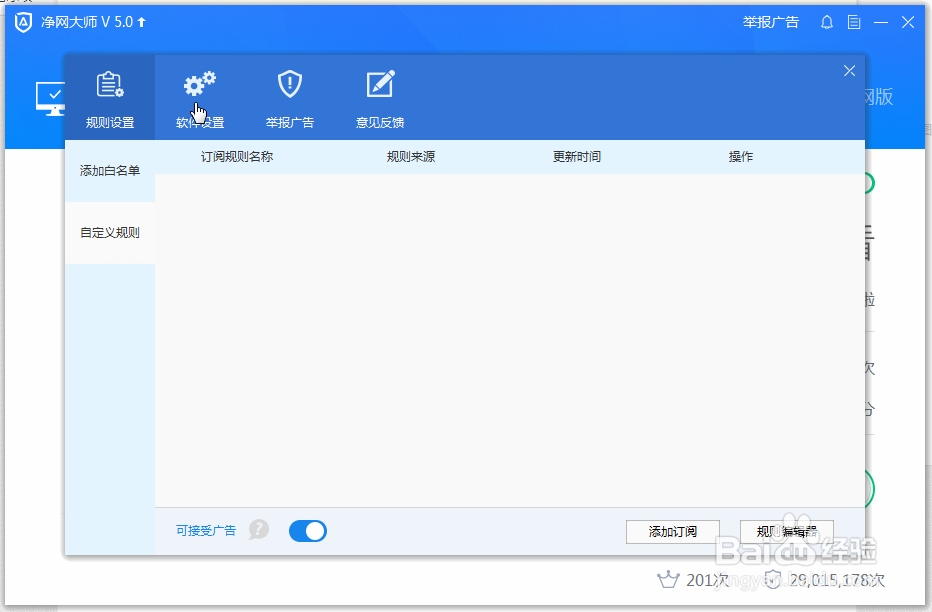Open the 规则编辑器 button
This screenshot has height=612, width=932.
coord(786,532)
